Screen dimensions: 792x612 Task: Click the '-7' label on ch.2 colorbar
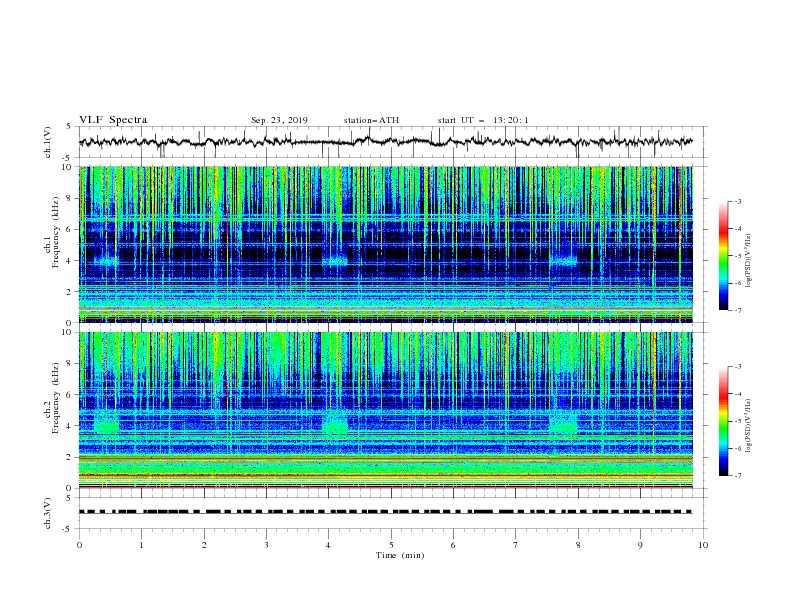coord(737,476)
